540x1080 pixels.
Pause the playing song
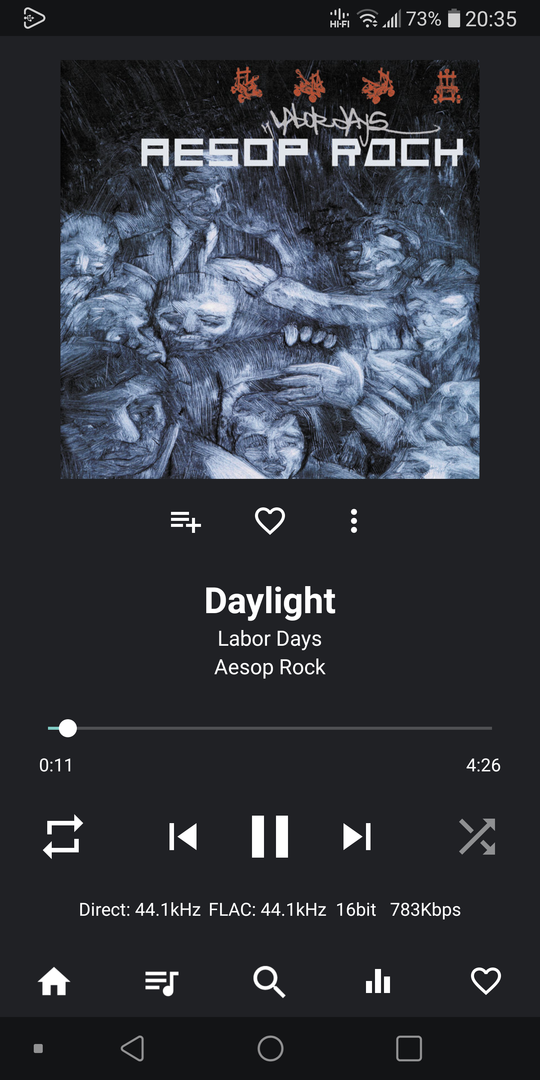(x=270, y=836)
